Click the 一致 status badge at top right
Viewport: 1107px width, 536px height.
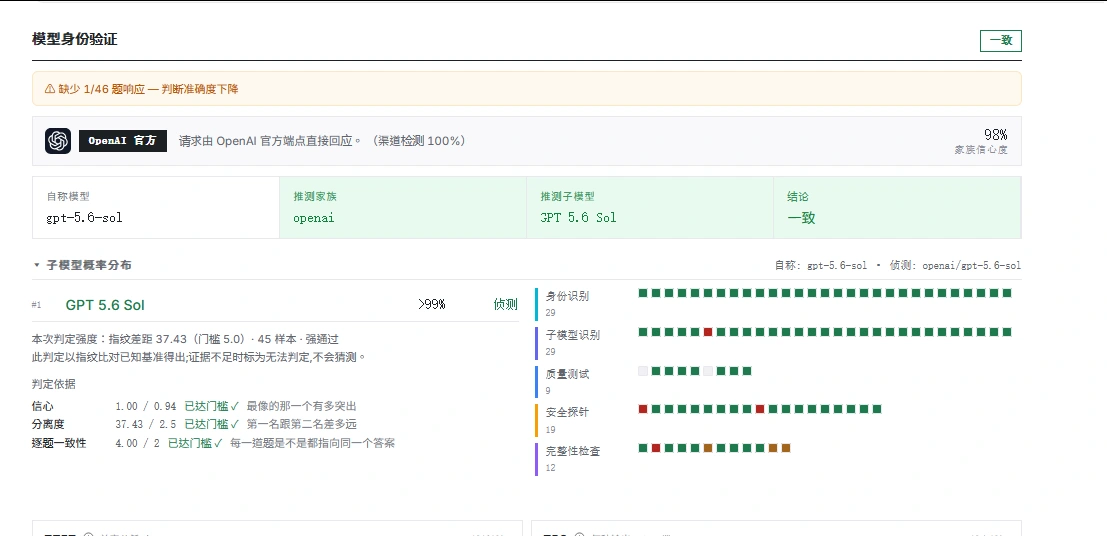click(x=1000, y=40)
